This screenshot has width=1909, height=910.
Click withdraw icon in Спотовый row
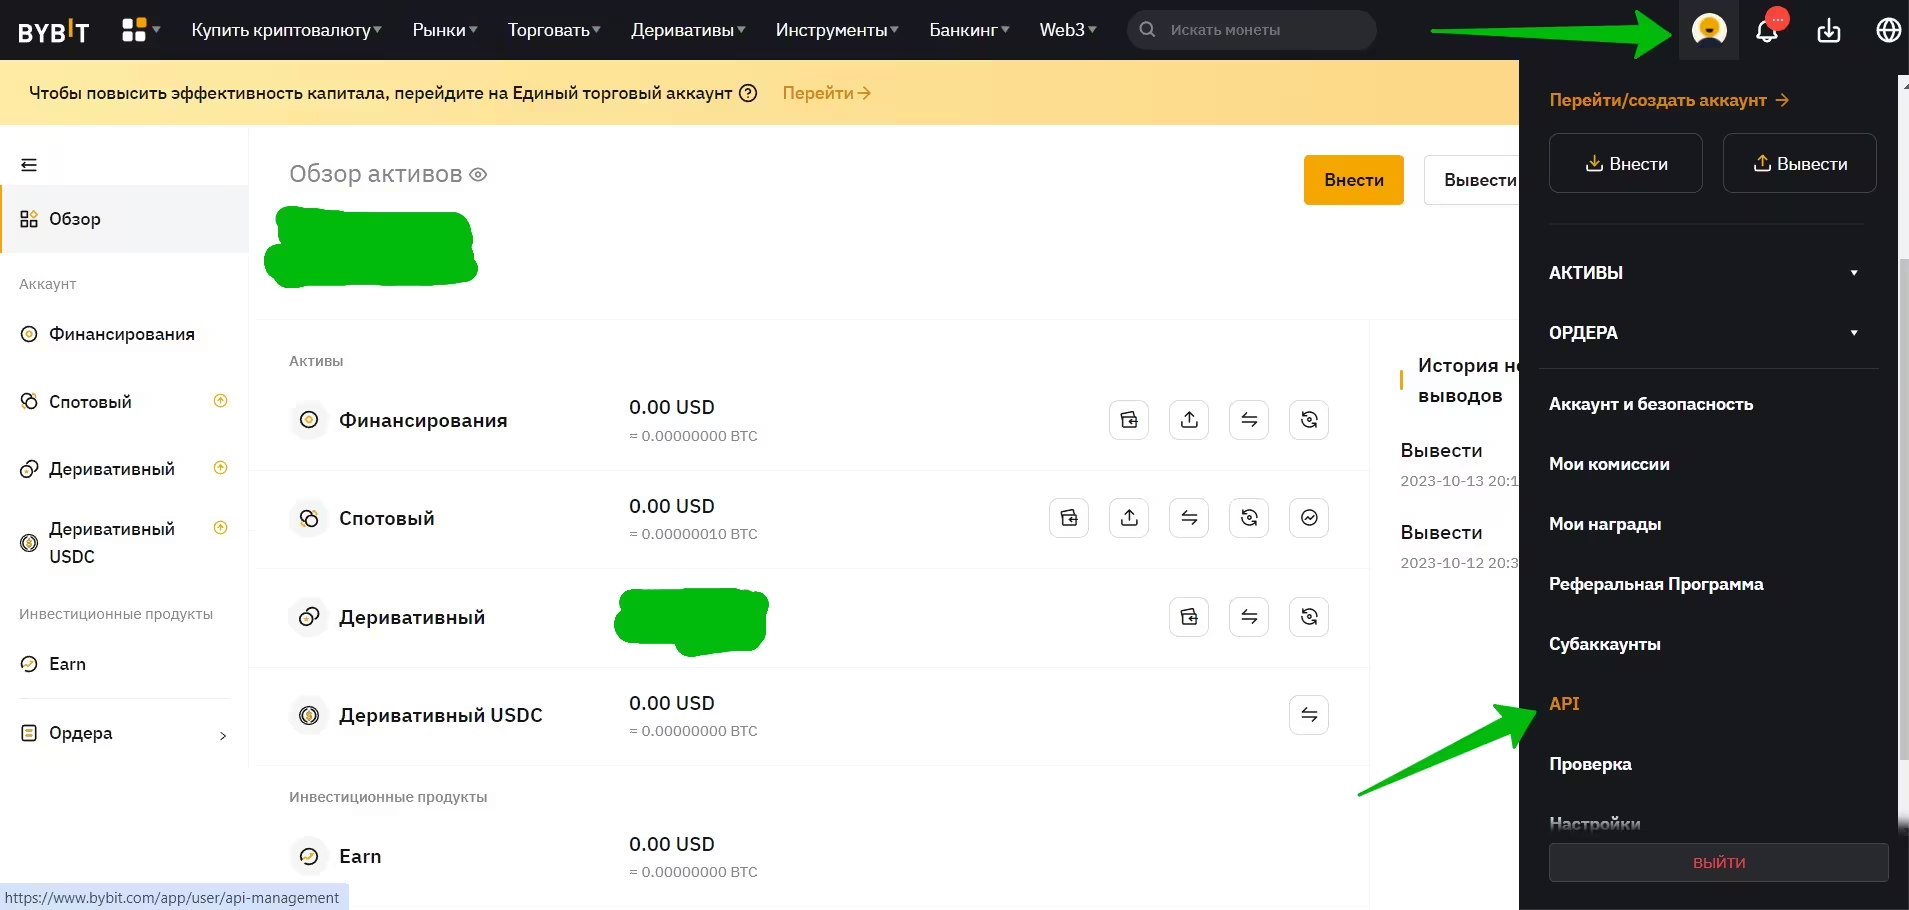(1129, 518)
